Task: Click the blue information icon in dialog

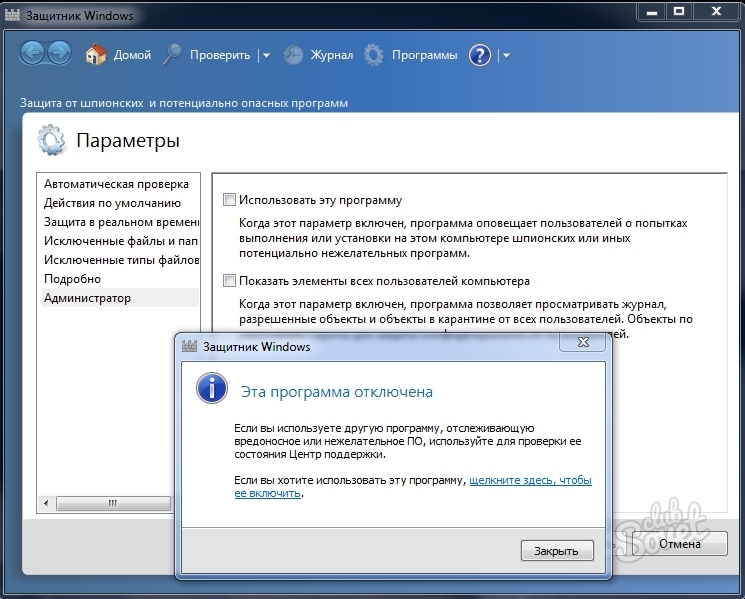Action: (212, 388)
